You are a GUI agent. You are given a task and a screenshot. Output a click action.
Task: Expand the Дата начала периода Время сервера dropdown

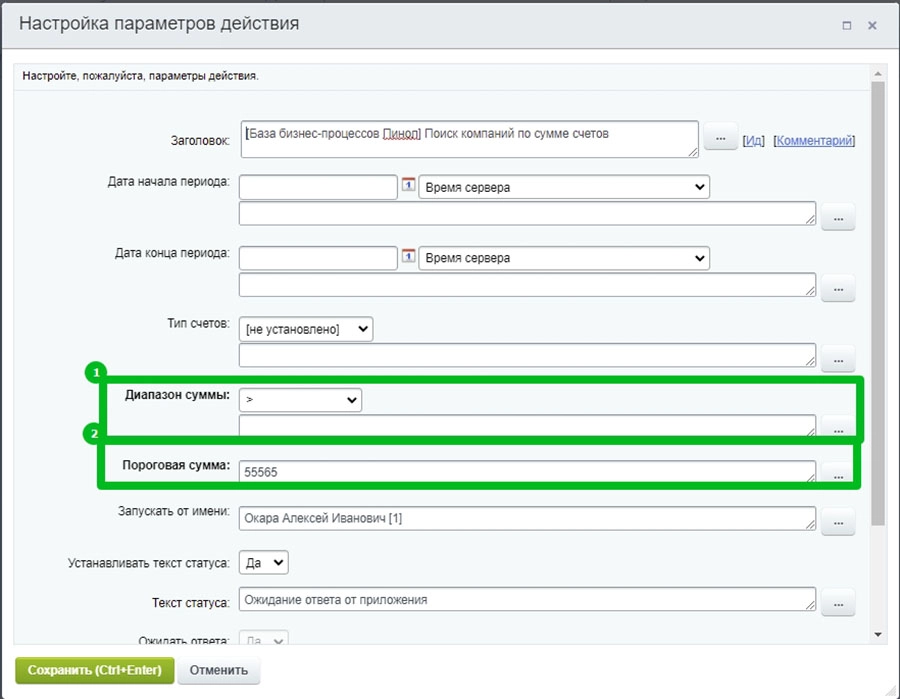point(563,187)
